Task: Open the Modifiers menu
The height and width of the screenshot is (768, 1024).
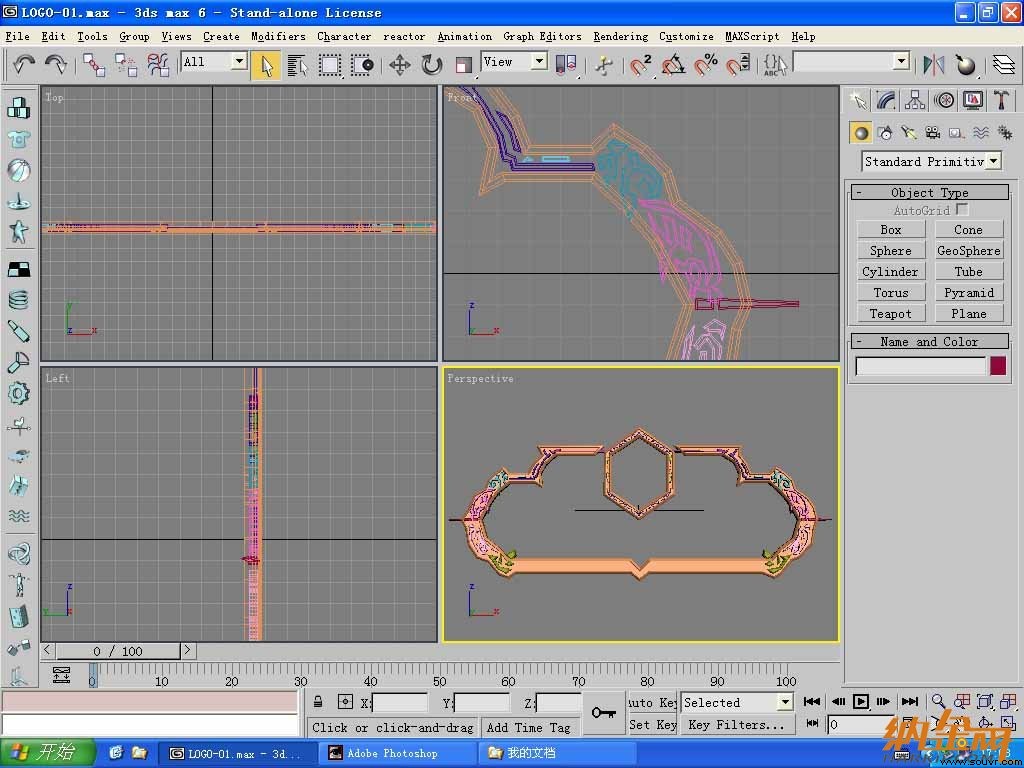Action: (x=278, y=36)
